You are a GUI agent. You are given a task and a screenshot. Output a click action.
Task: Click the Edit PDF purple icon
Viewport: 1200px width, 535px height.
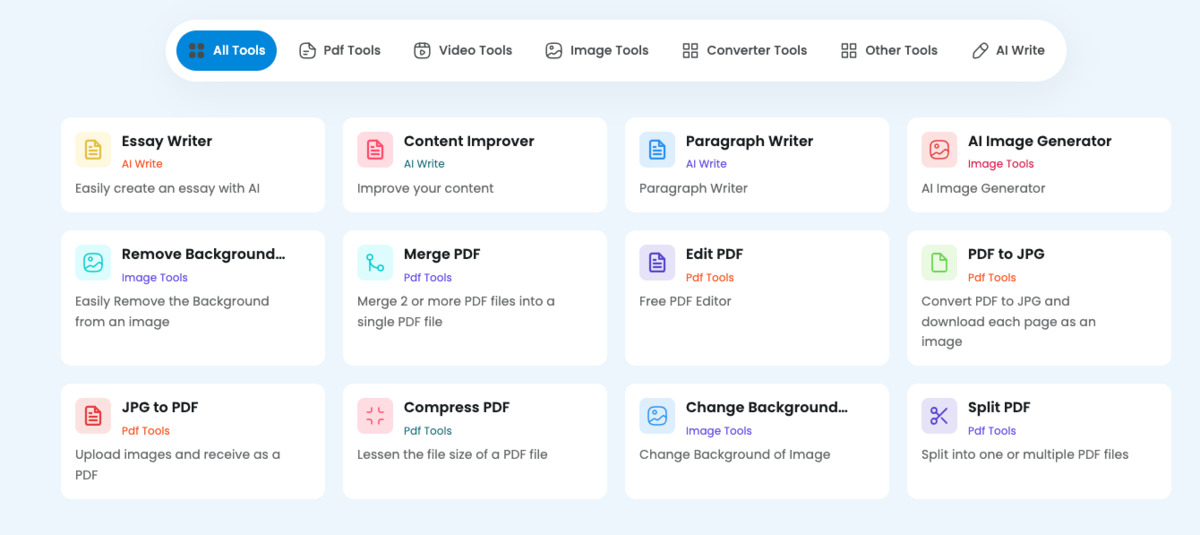click(x=657, y=263)
